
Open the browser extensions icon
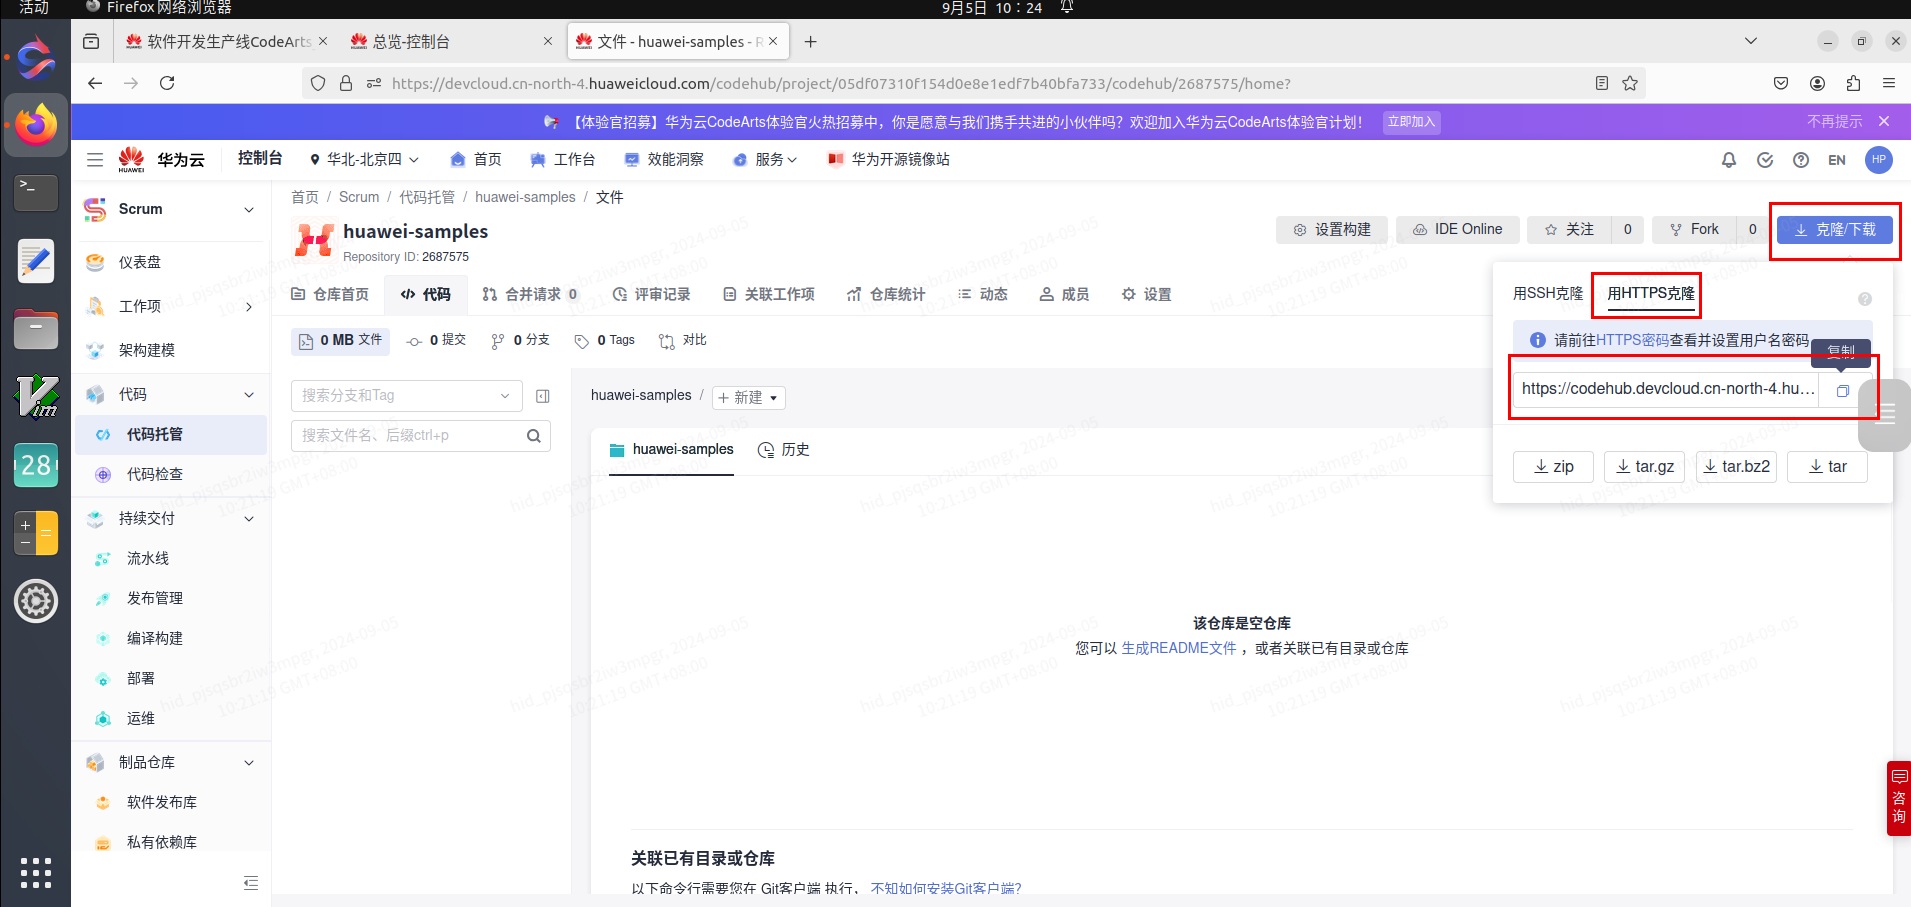click(1853, 83)
